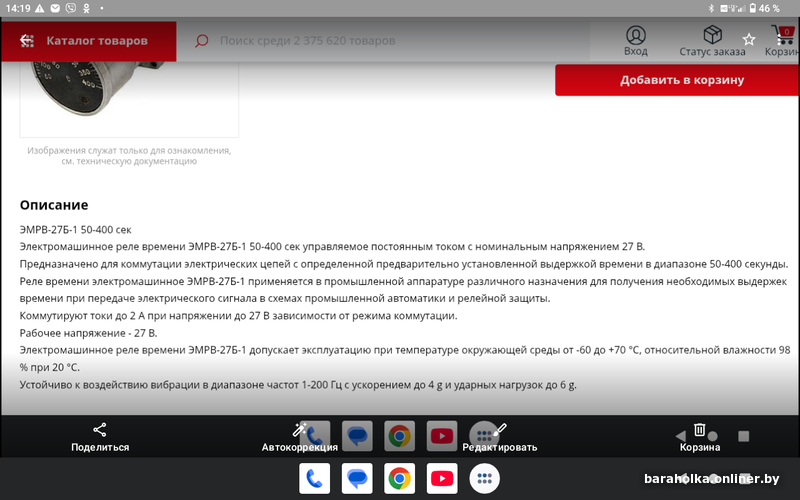Launch Messages app from bottom dock
The height and width of the screenshot is (500, 800).
357,479
